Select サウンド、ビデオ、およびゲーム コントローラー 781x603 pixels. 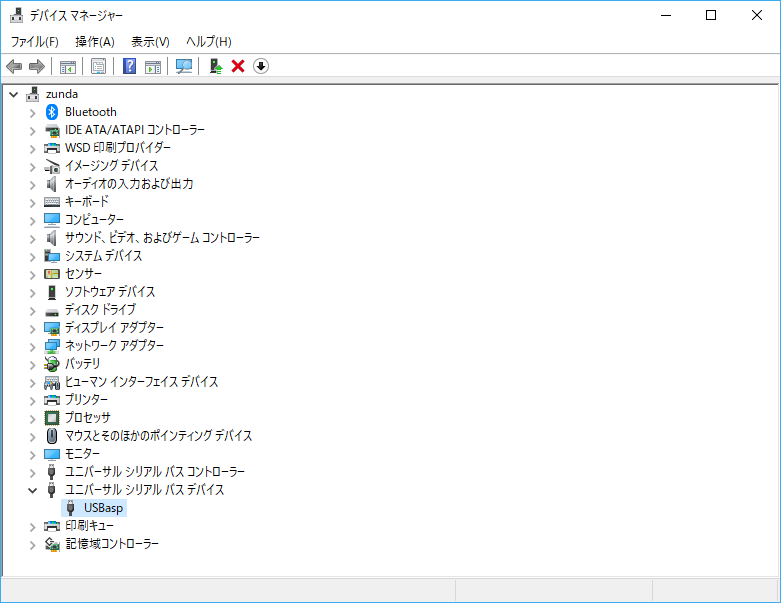[162, 238]
